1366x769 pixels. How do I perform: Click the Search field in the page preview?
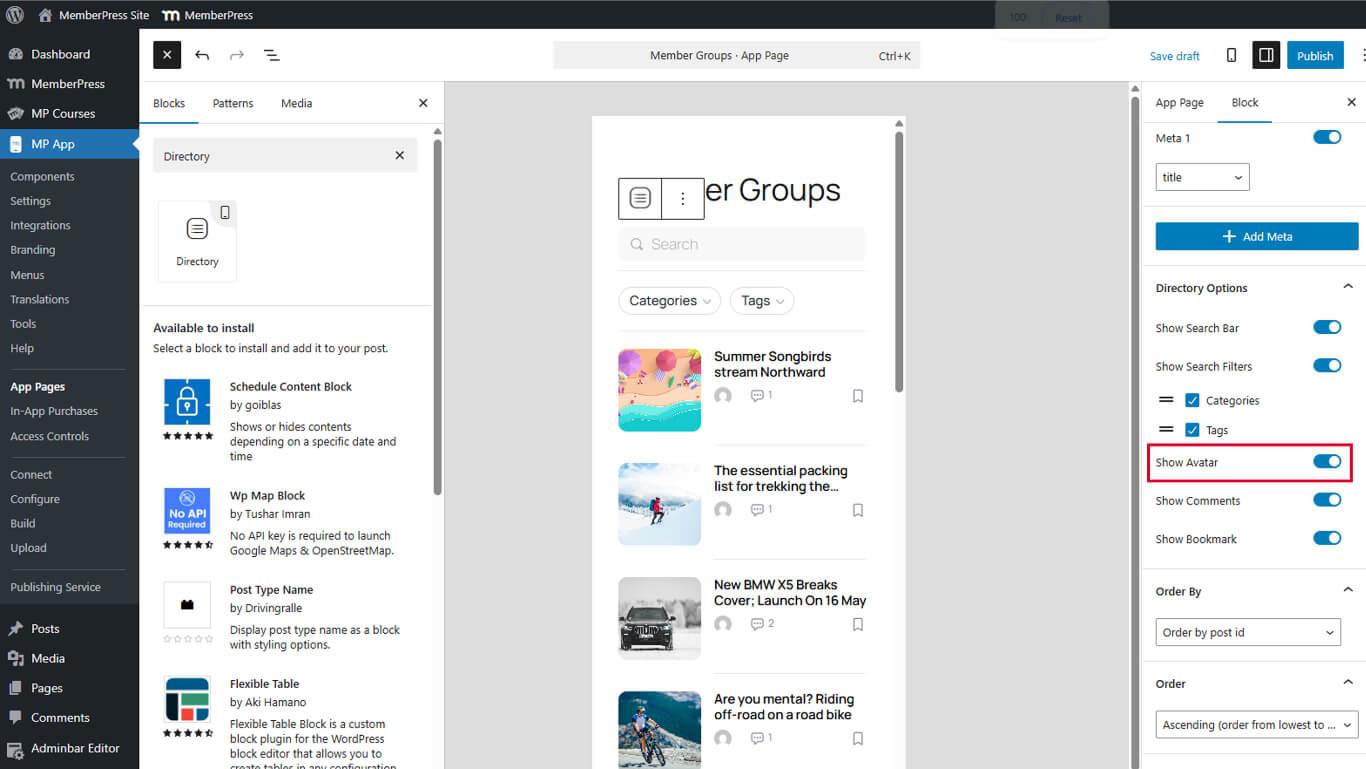742,243
